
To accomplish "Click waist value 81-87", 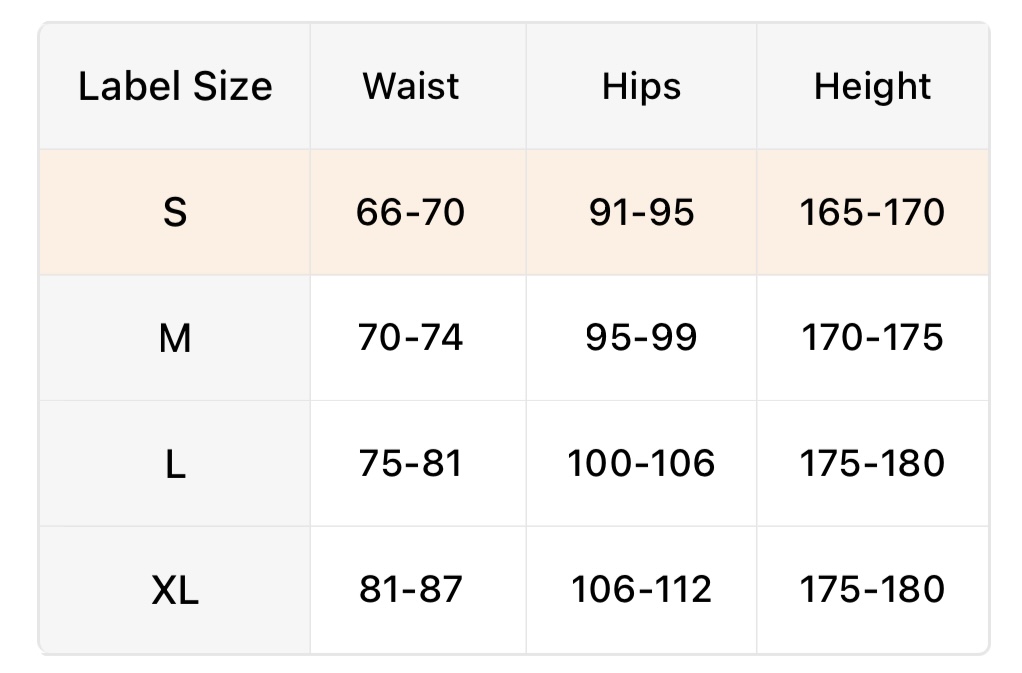I will [x=411, y=590].
